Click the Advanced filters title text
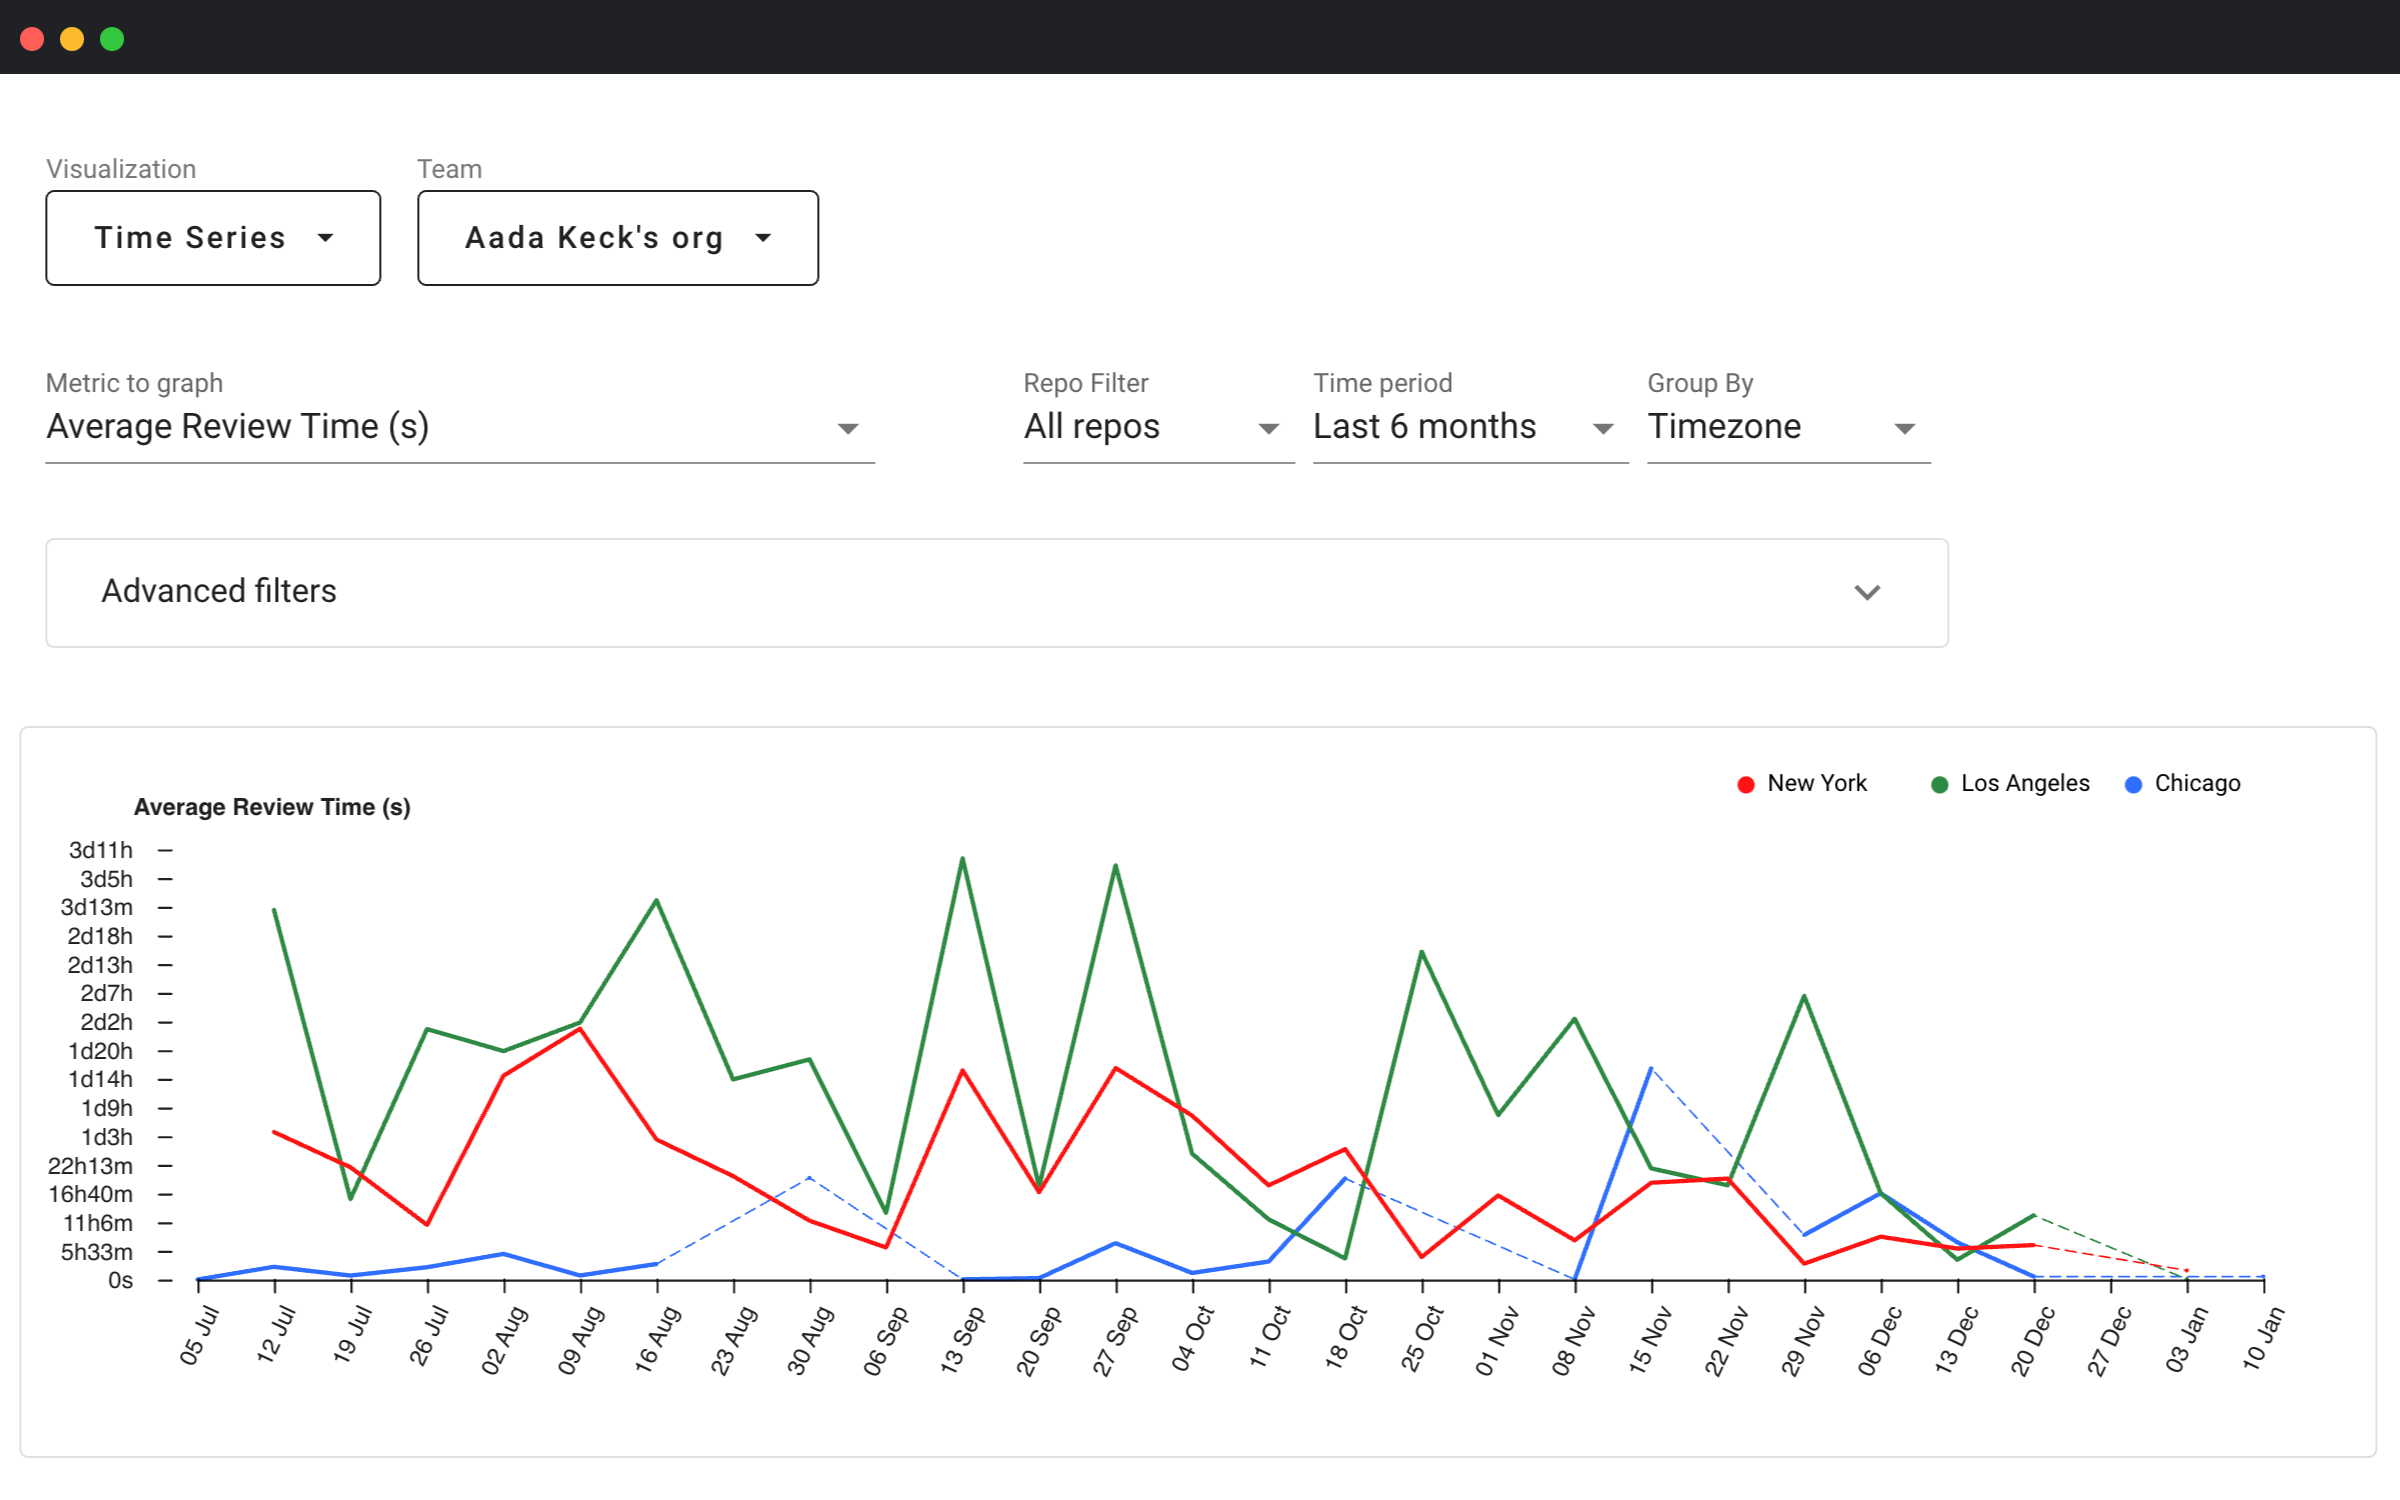This screenshot has height=1500, width=2400. [x=219, y=591]
